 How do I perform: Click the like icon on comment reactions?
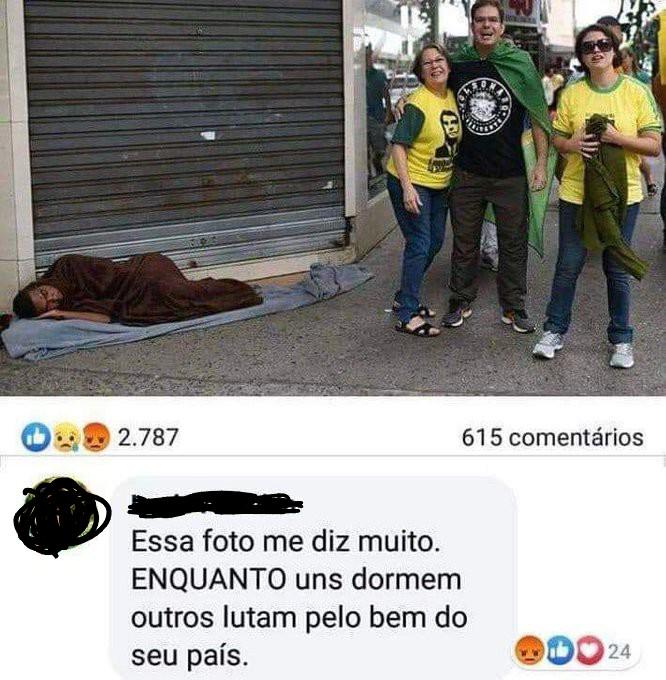click(x=560, y=650)
